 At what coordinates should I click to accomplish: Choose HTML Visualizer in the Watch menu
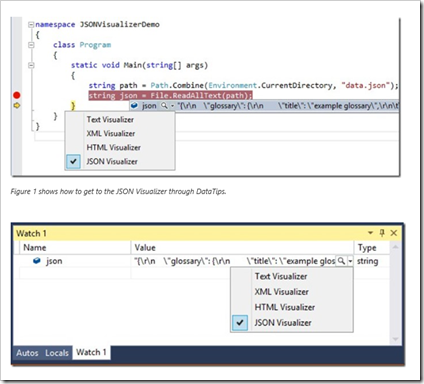click(292, 307)
